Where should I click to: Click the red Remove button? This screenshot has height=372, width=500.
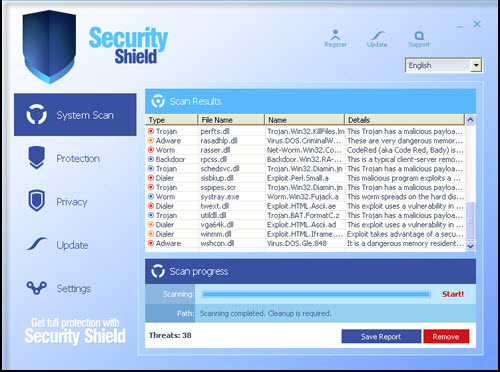click(x=446, y=337)
